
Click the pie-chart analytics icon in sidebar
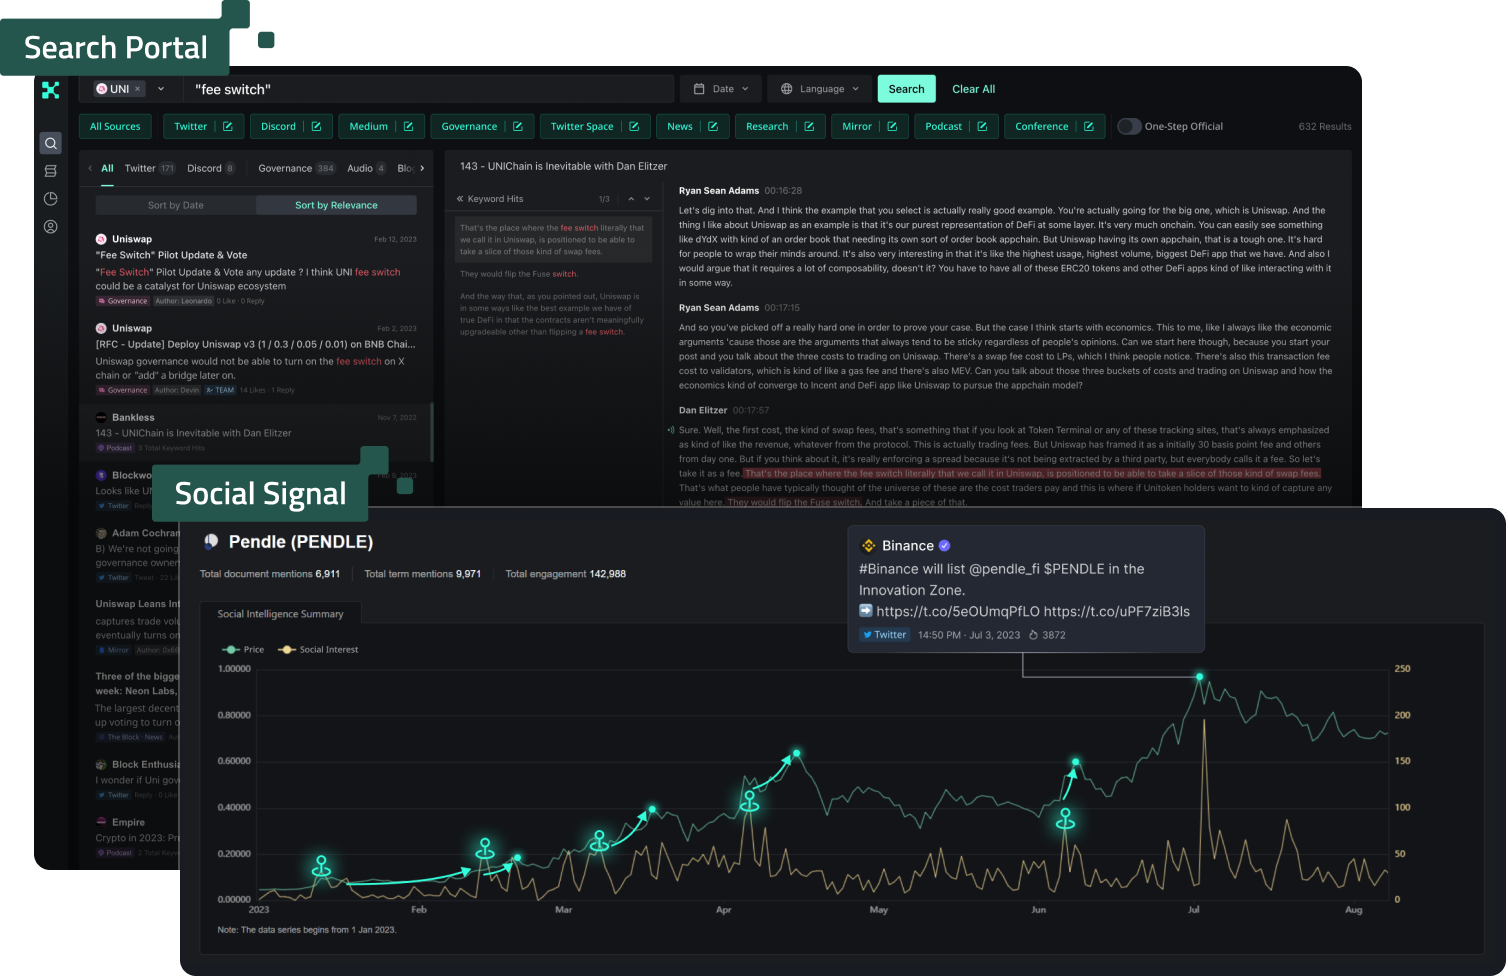point(50,199)
